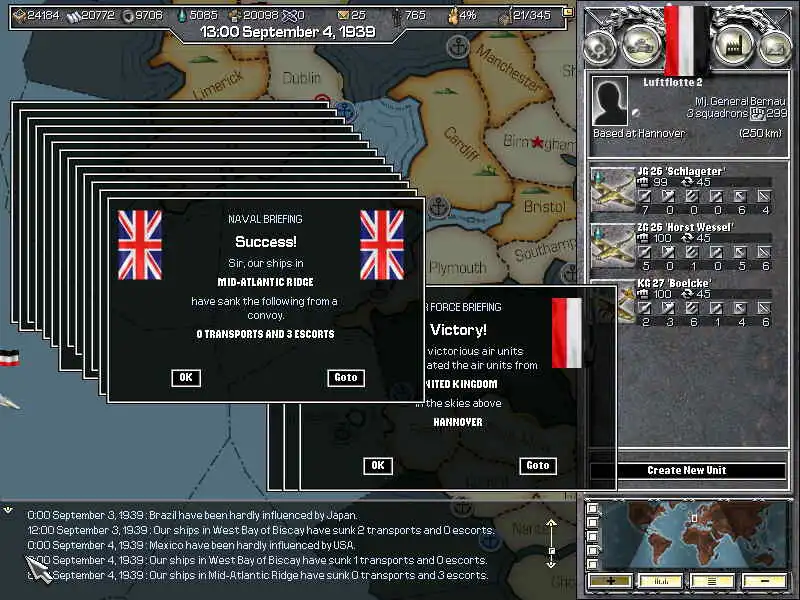This screenshot has width=800, height=600.
Task: Click Goto in the Naval Briefing dialog
Action: (345, 378)
